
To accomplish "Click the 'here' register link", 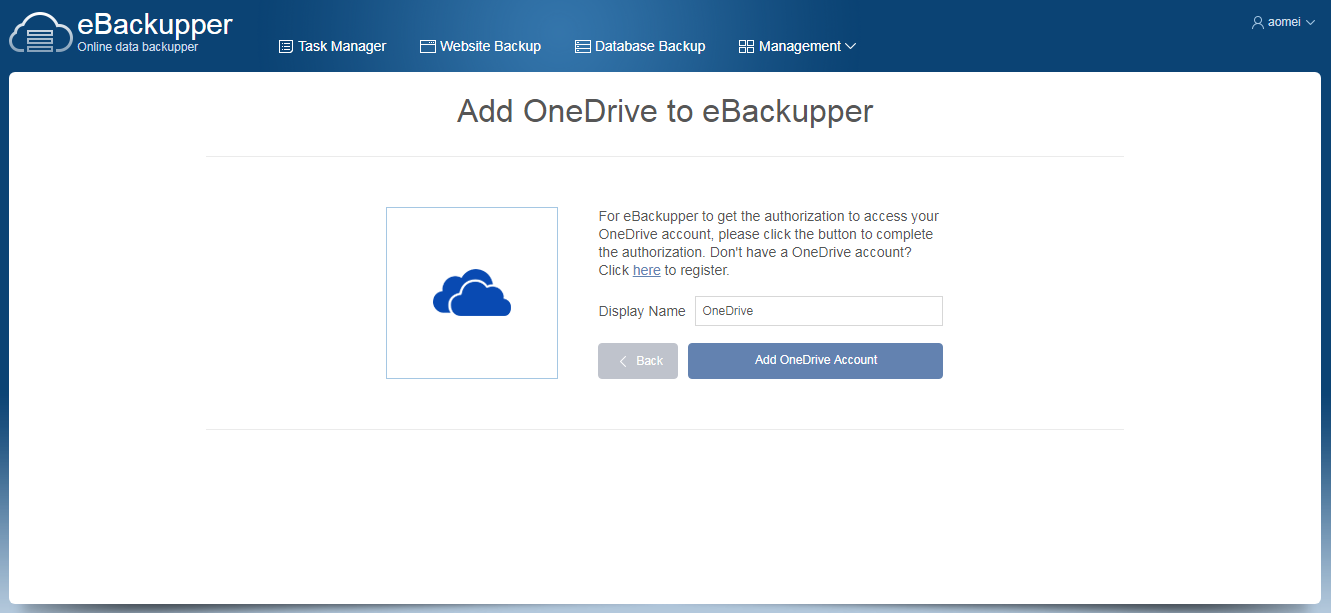I will click(646, 270).
